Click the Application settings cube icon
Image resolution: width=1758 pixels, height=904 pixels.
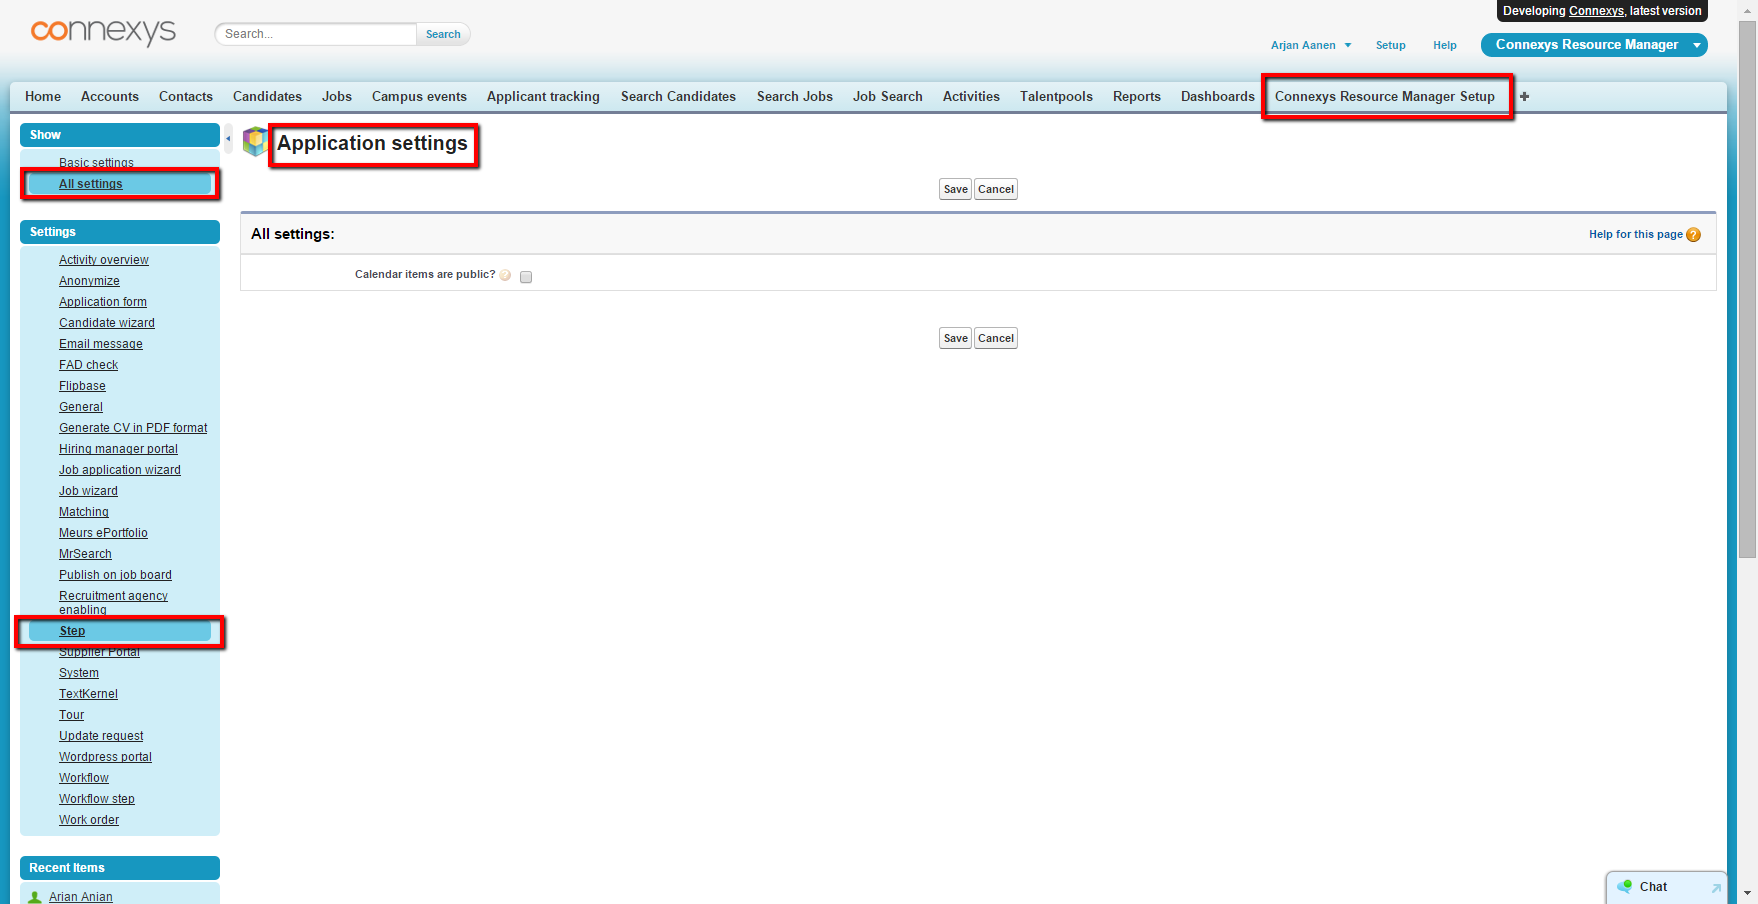[256, 142]
